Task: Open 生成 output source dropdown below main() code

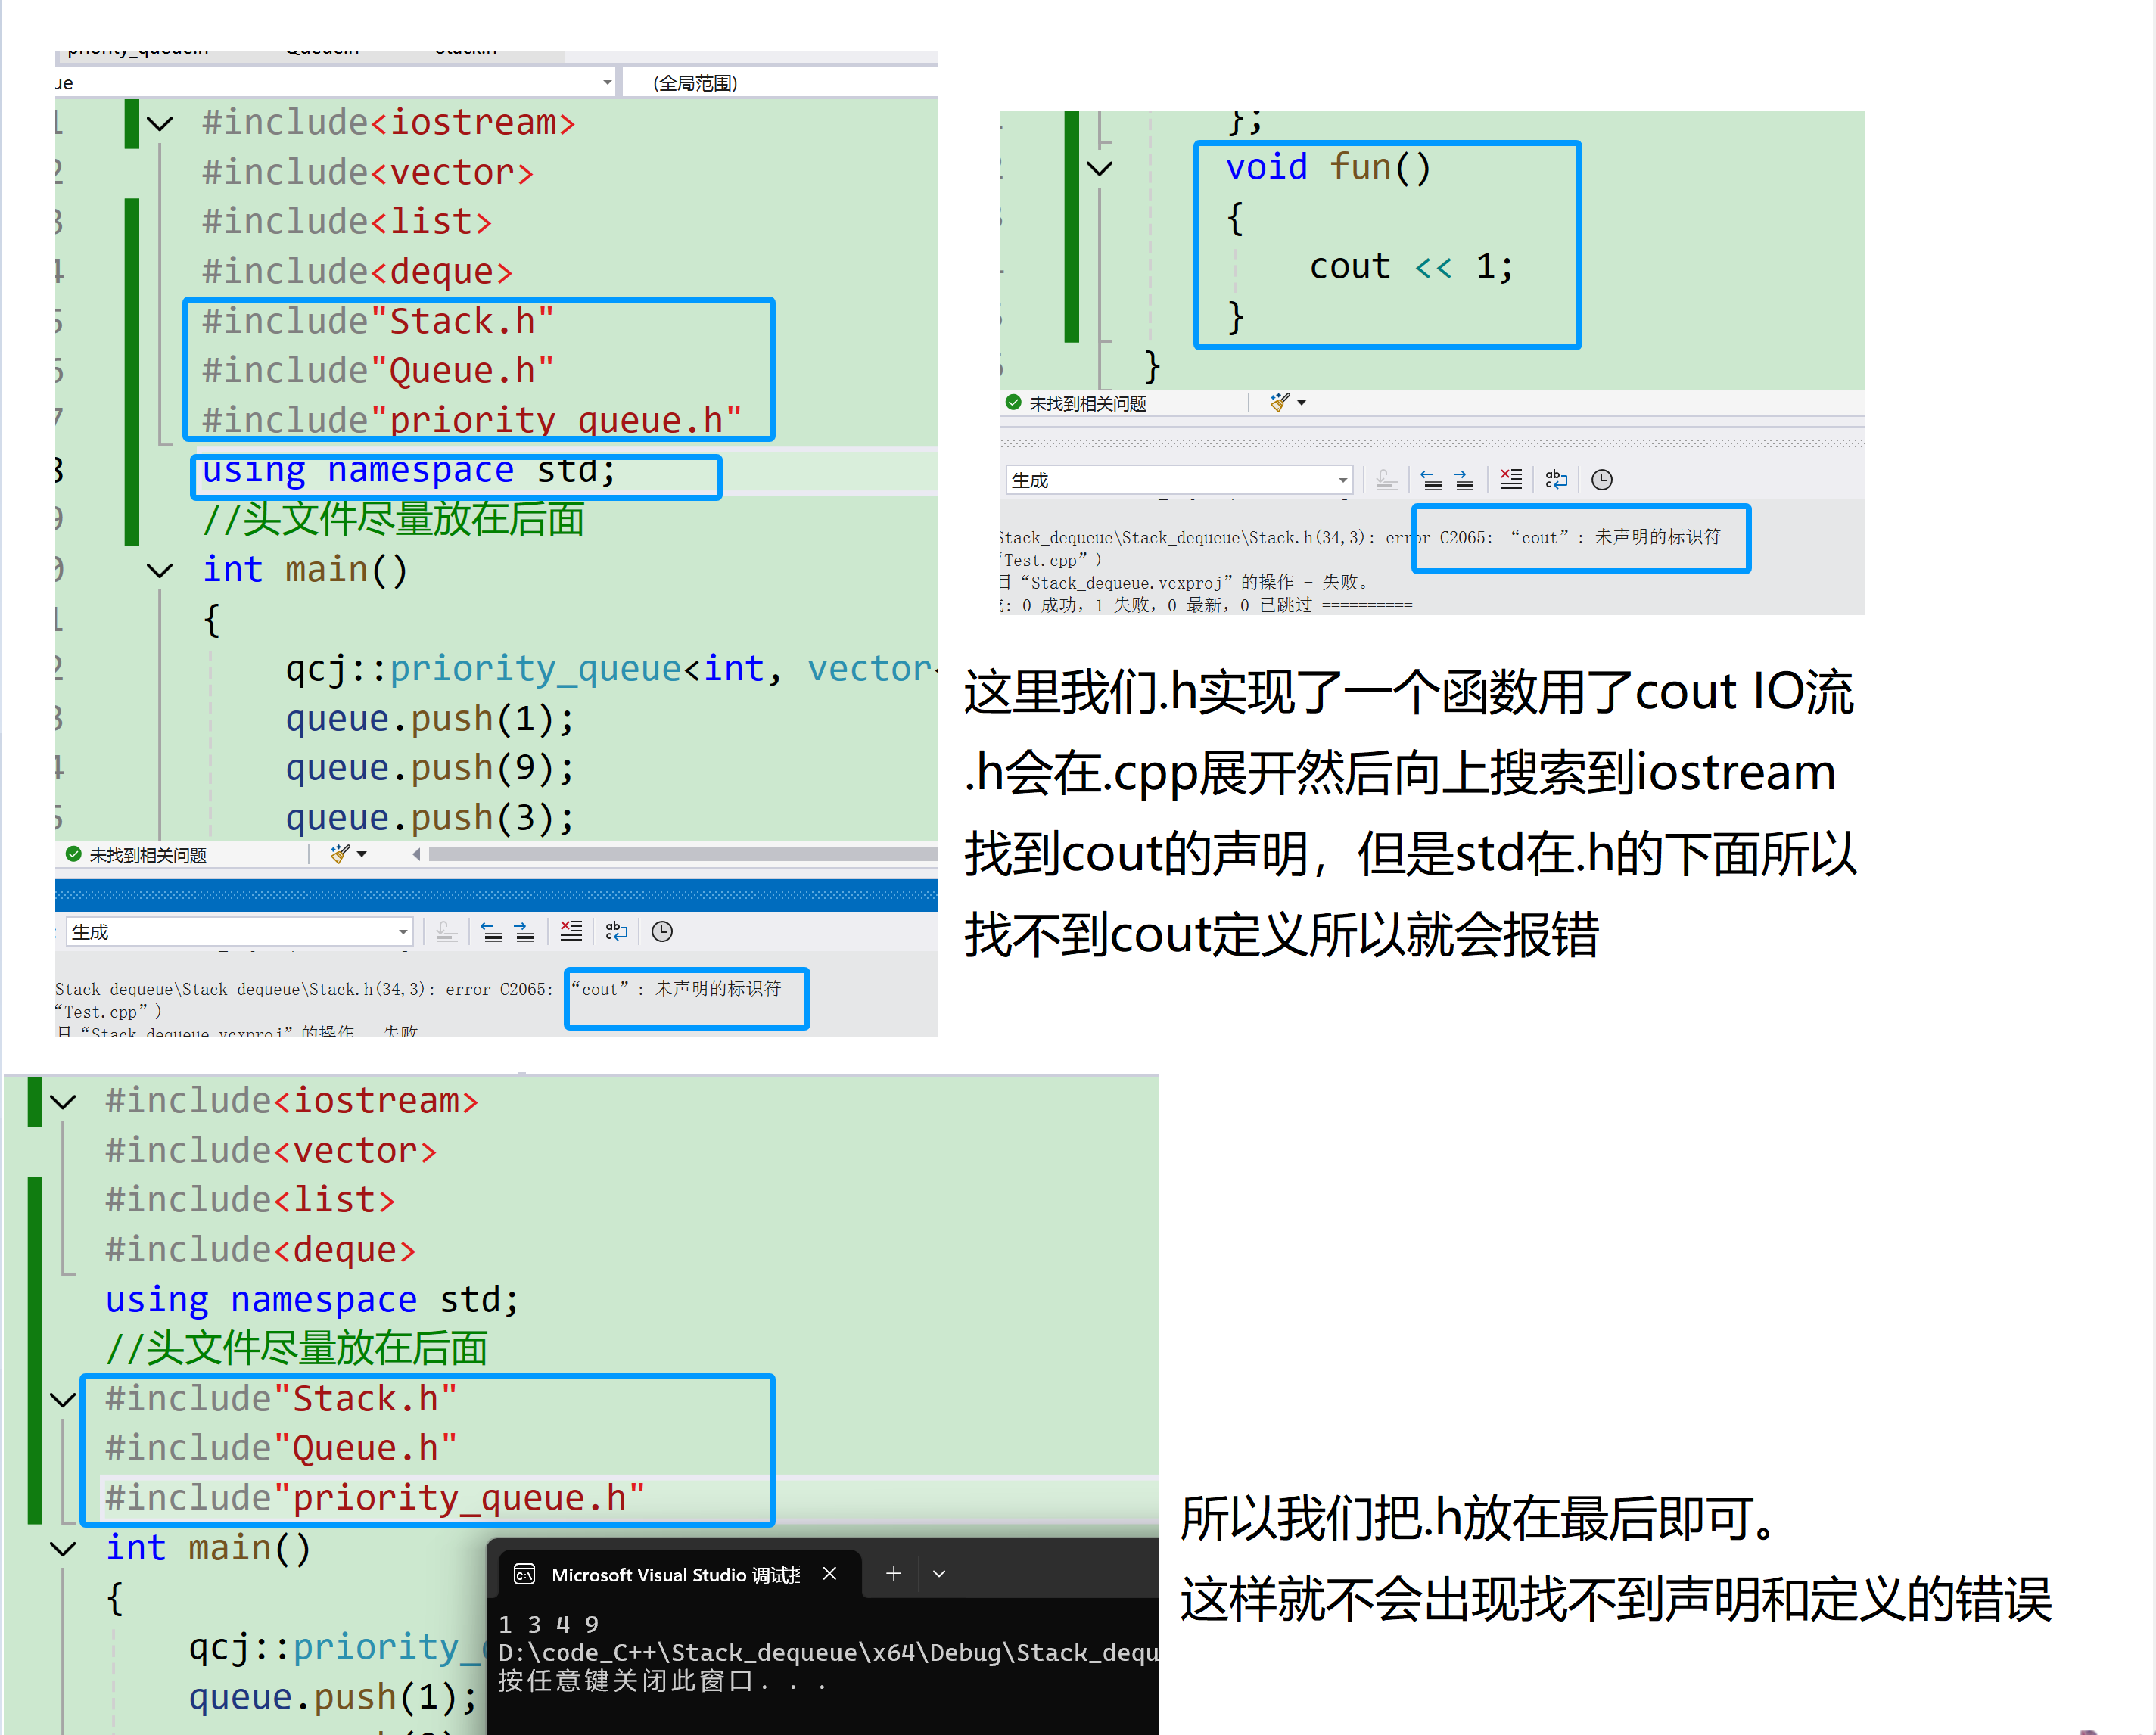Action: pyautogui.click(x=239, y=932)
